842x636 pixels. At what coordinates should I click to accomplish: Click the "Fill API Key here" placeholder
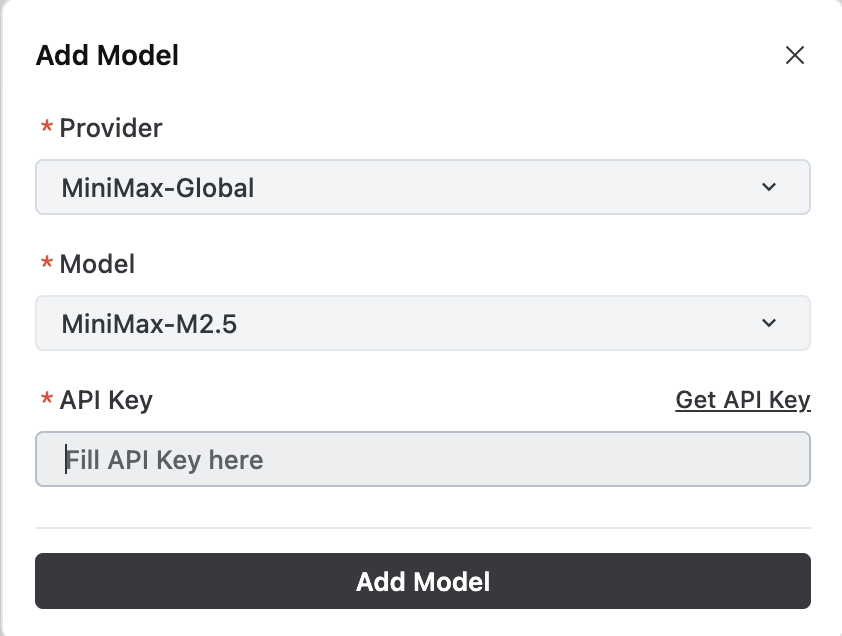(166, 460)
